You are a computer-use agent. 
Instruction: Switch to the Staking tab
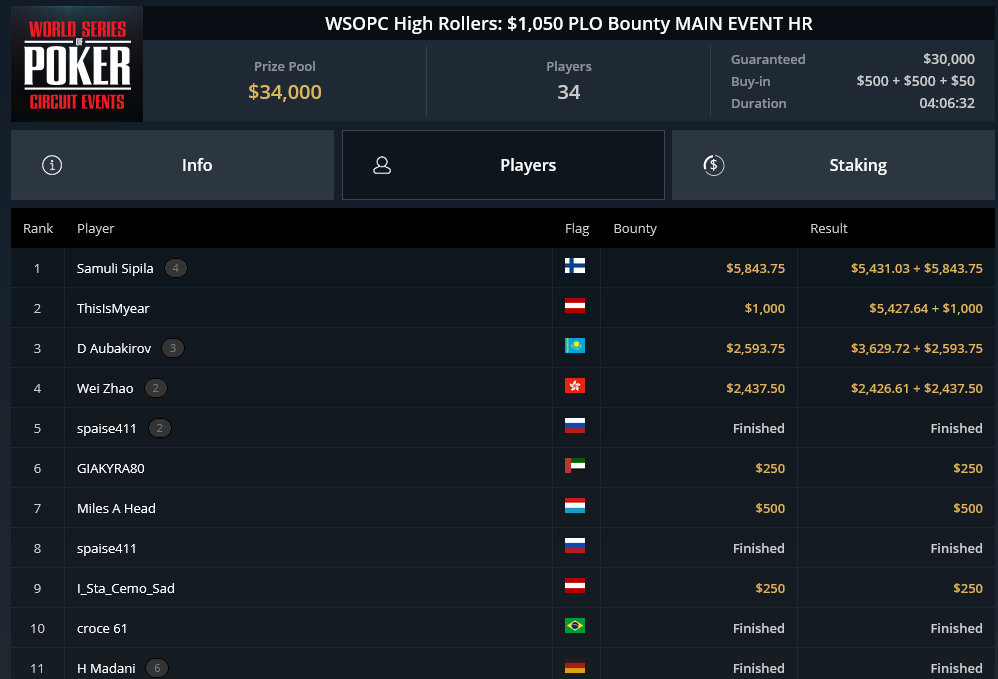833,165
